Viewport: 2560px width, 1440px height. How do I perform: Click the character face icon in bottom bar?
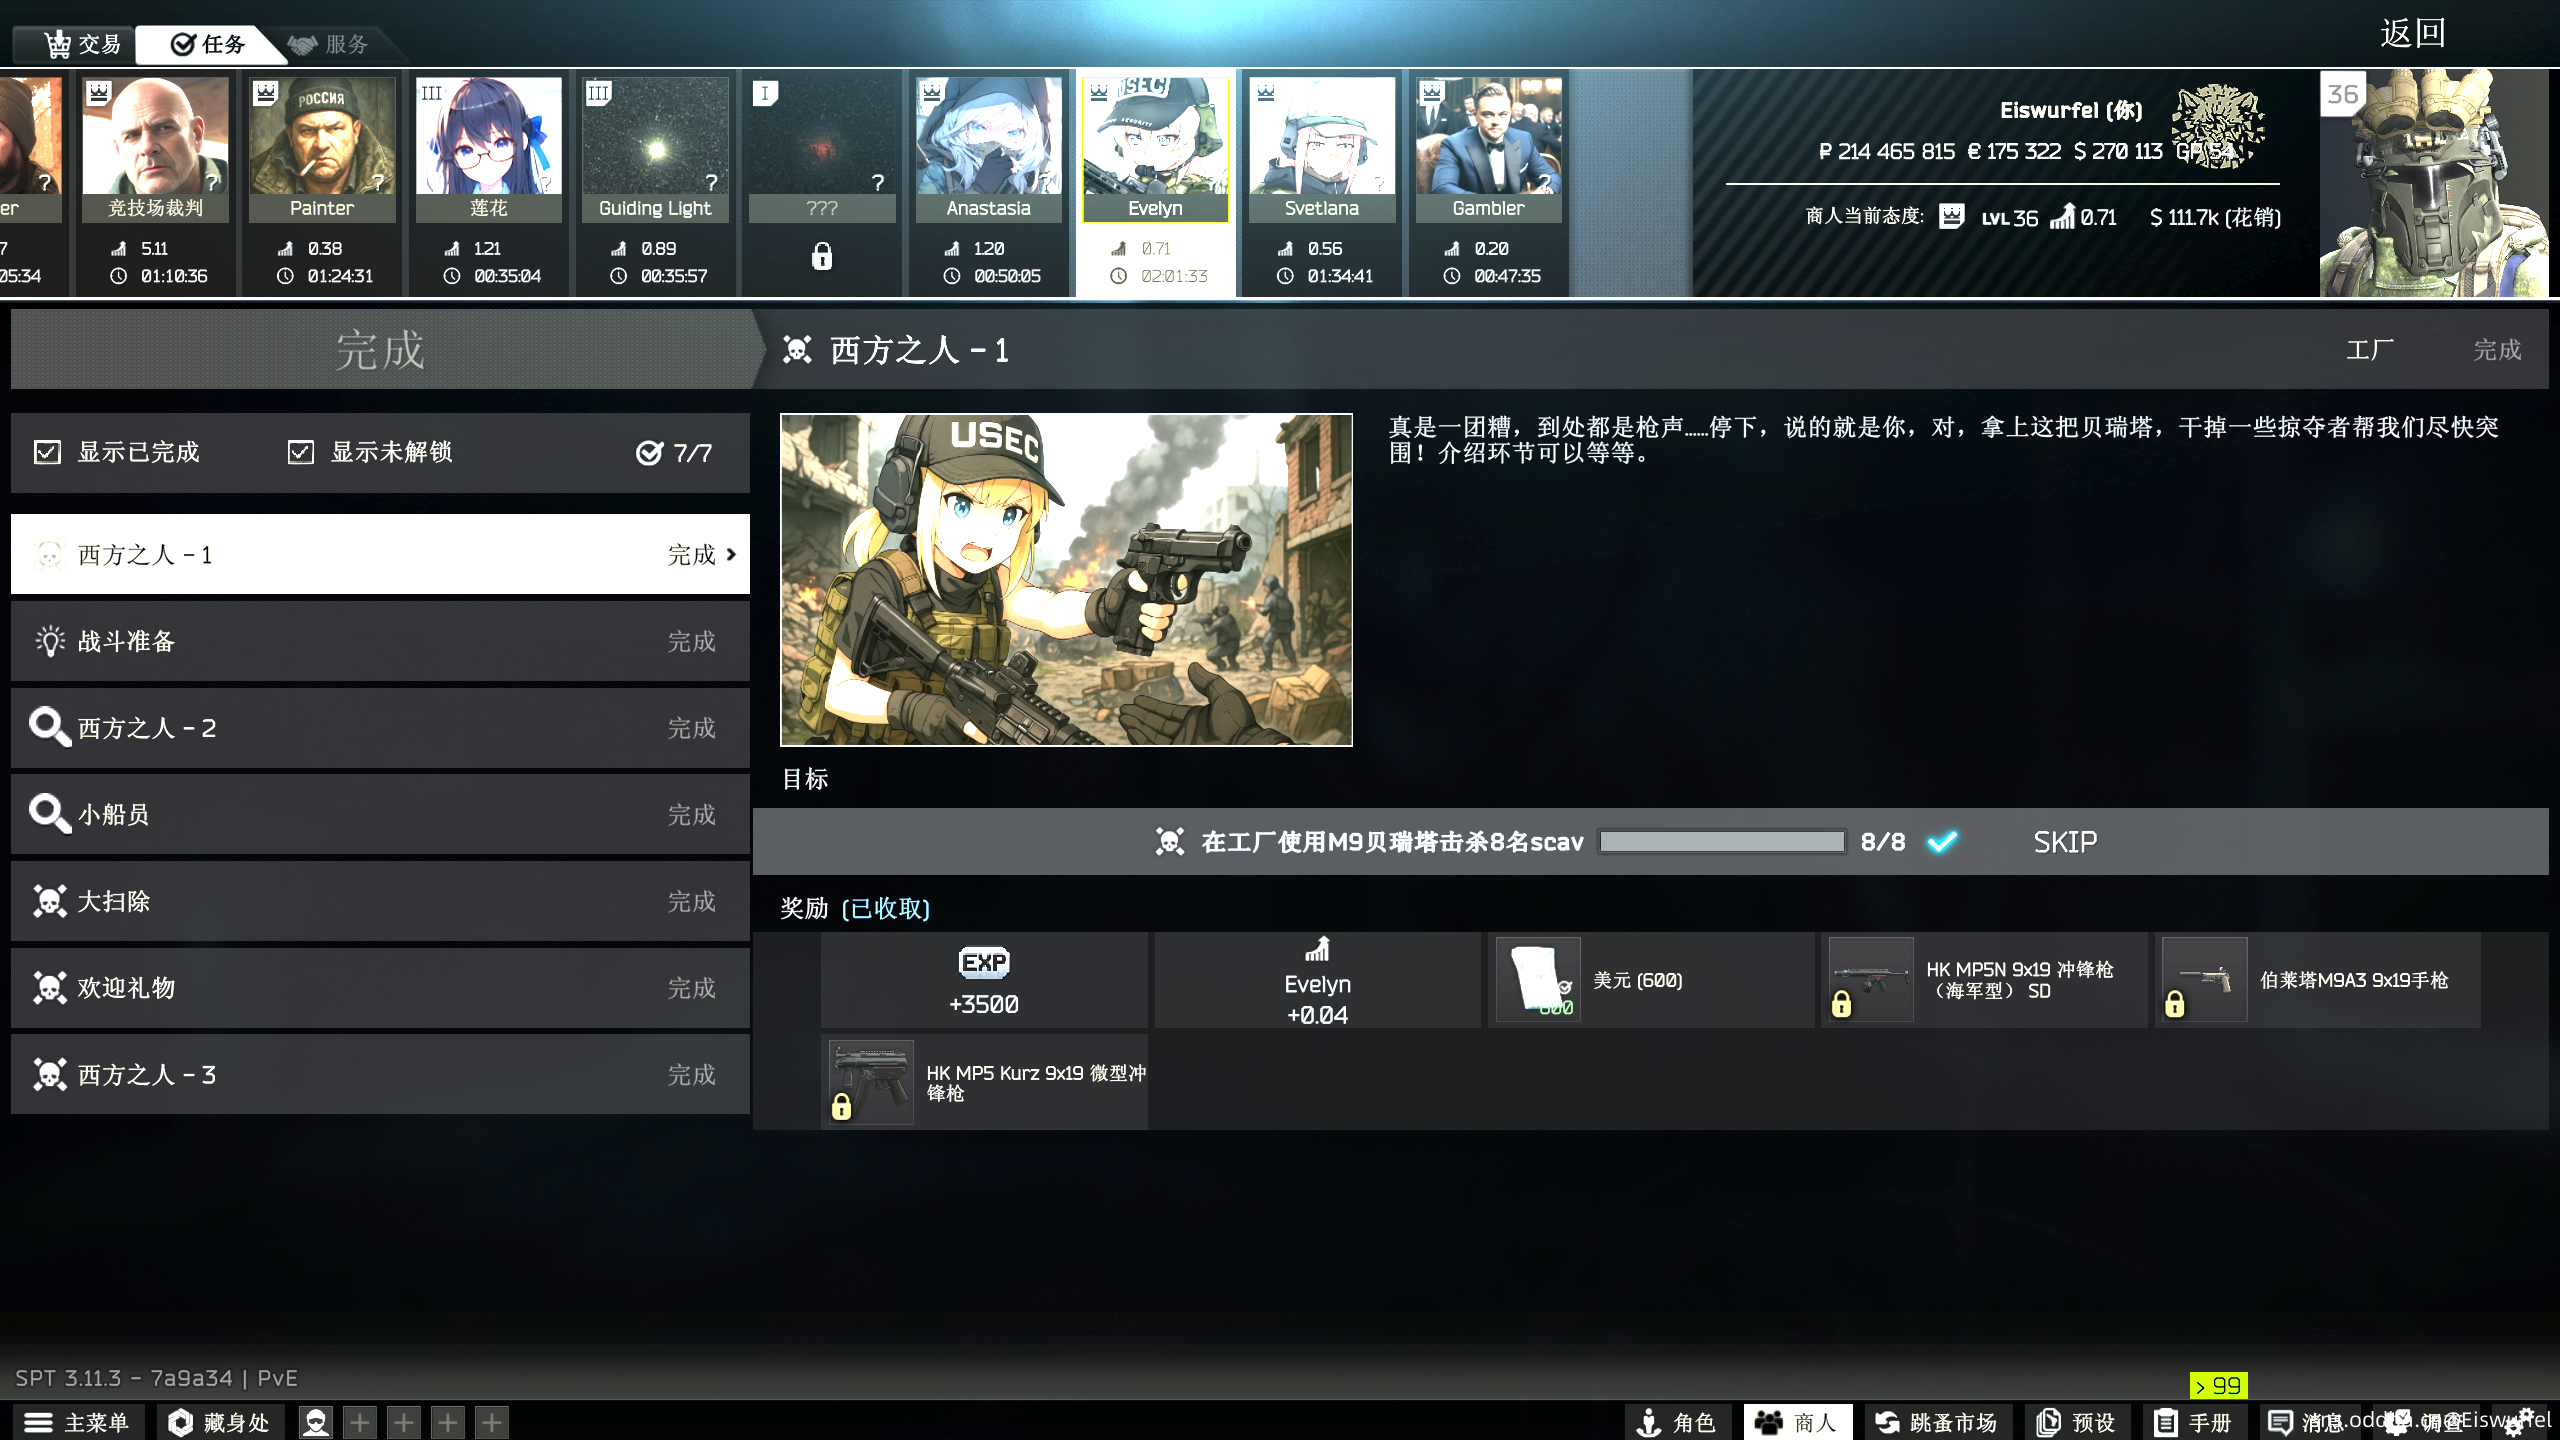click(316, 1422)
